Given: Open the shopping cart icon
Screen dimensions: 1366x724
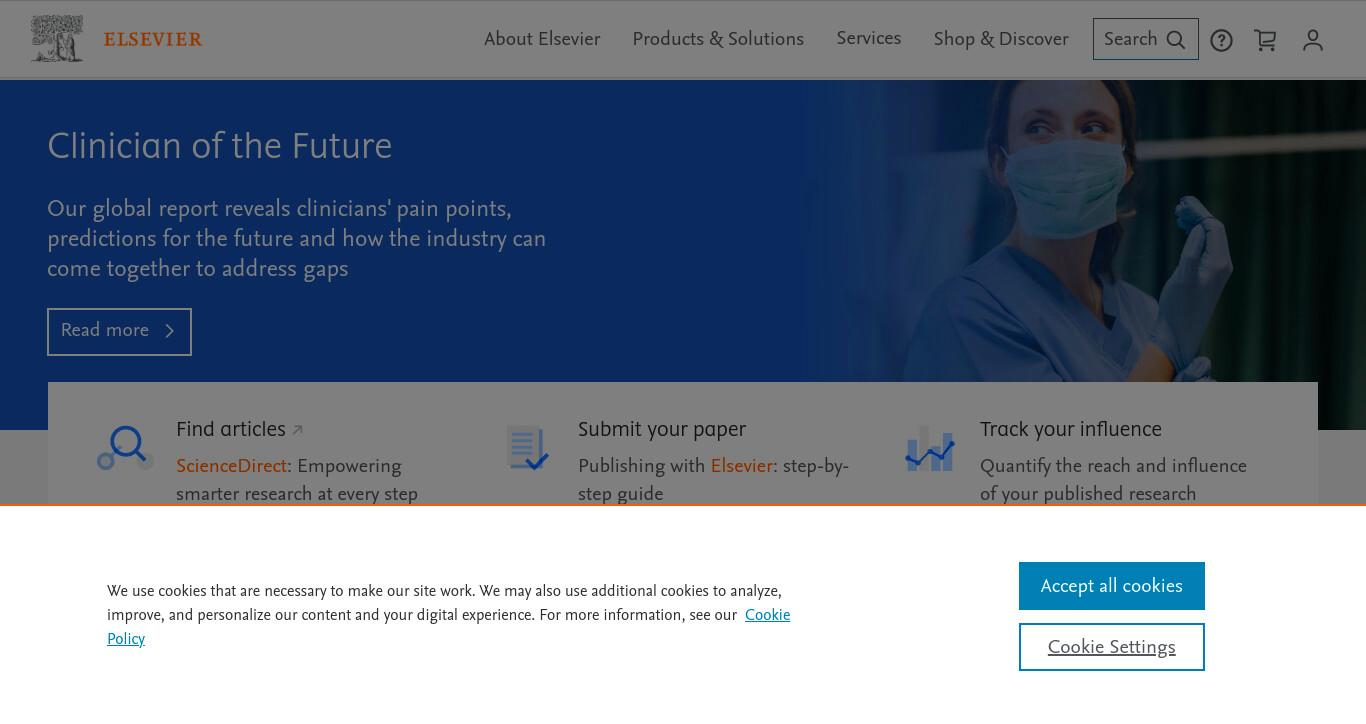Looking at the screenshot, I should pos(1266,40).
